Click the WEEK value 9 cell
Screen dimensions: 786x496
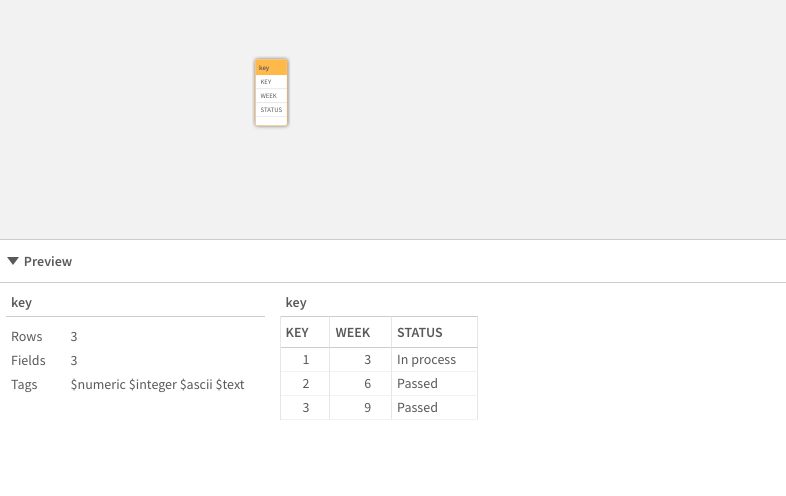click(x=368, y=408)
